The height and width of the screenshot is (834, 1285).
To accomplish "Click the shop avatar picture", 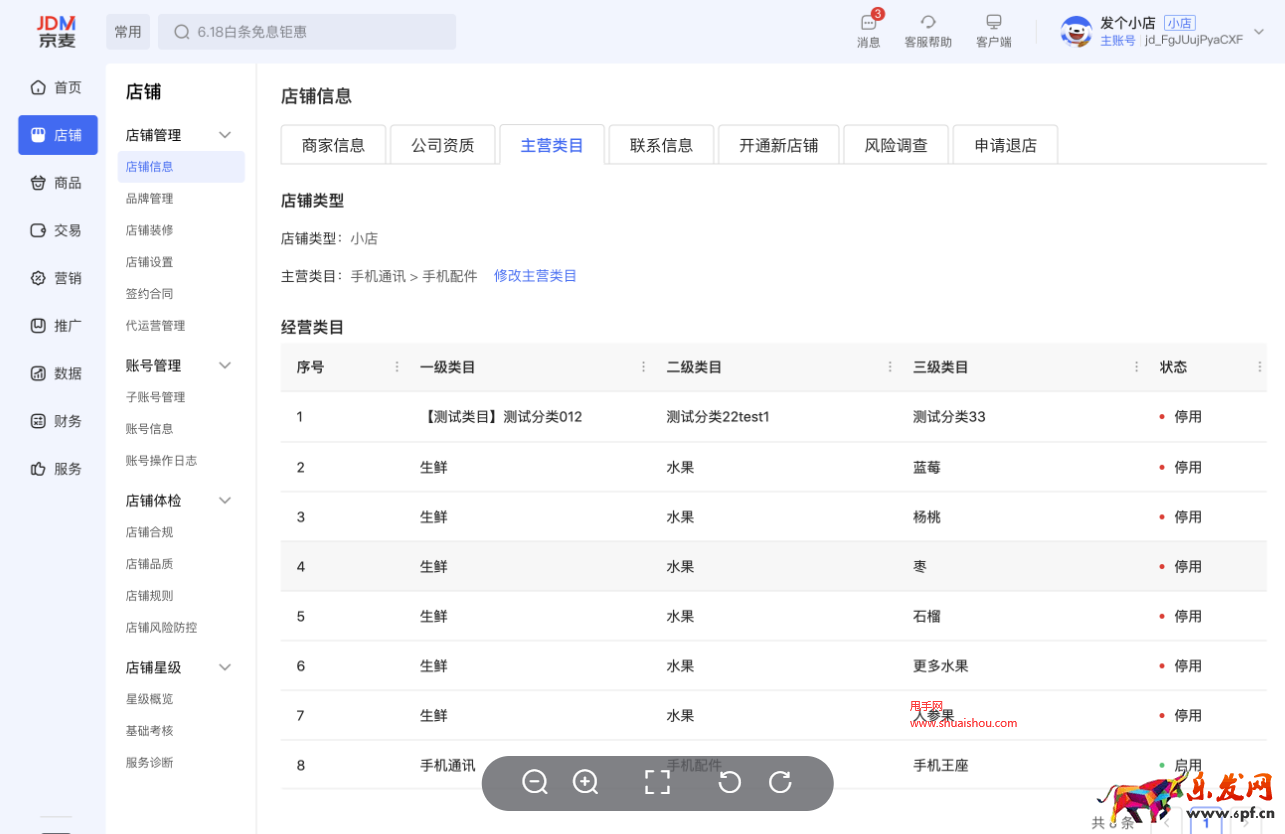I will tap(1076, 31).
